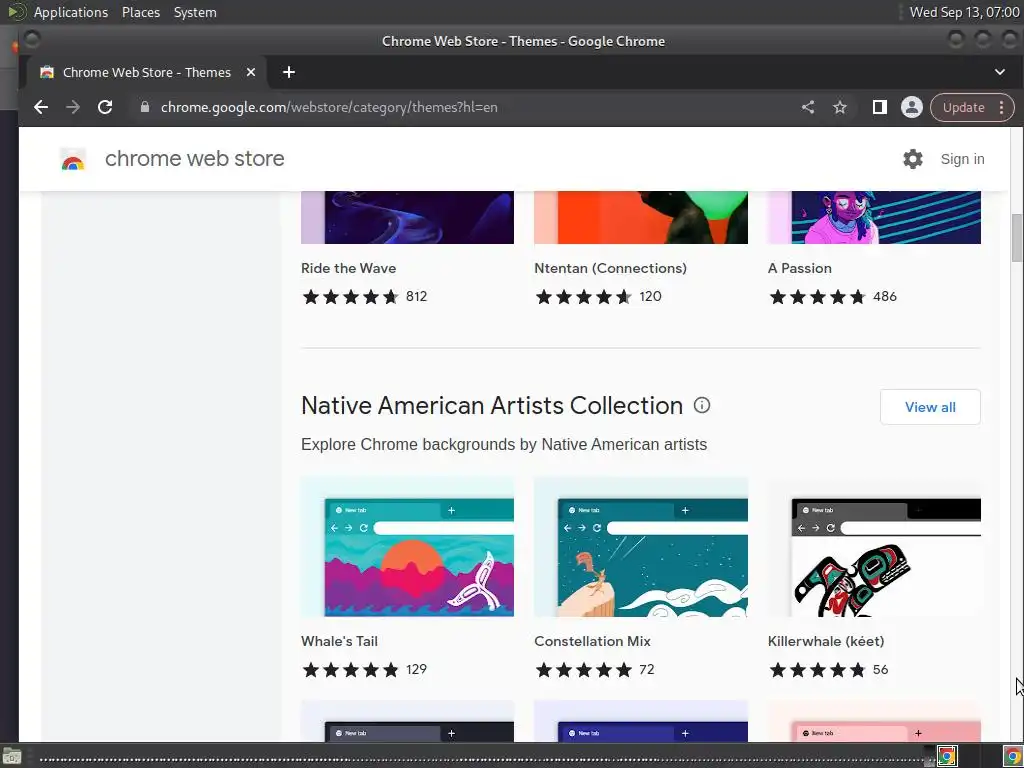Sign in to the web store
This screenshot has height=768, width=1024.
[962, 159]
